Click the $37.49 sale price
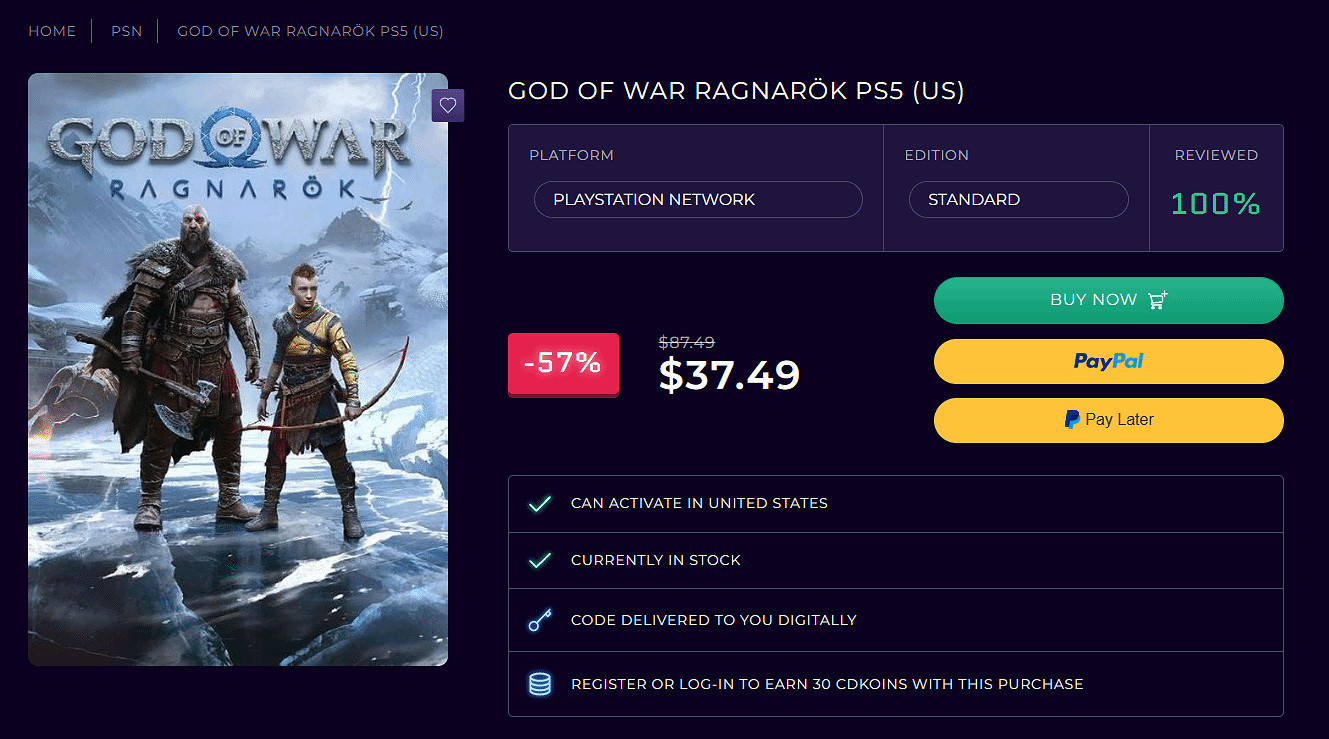 pos(729,375)
